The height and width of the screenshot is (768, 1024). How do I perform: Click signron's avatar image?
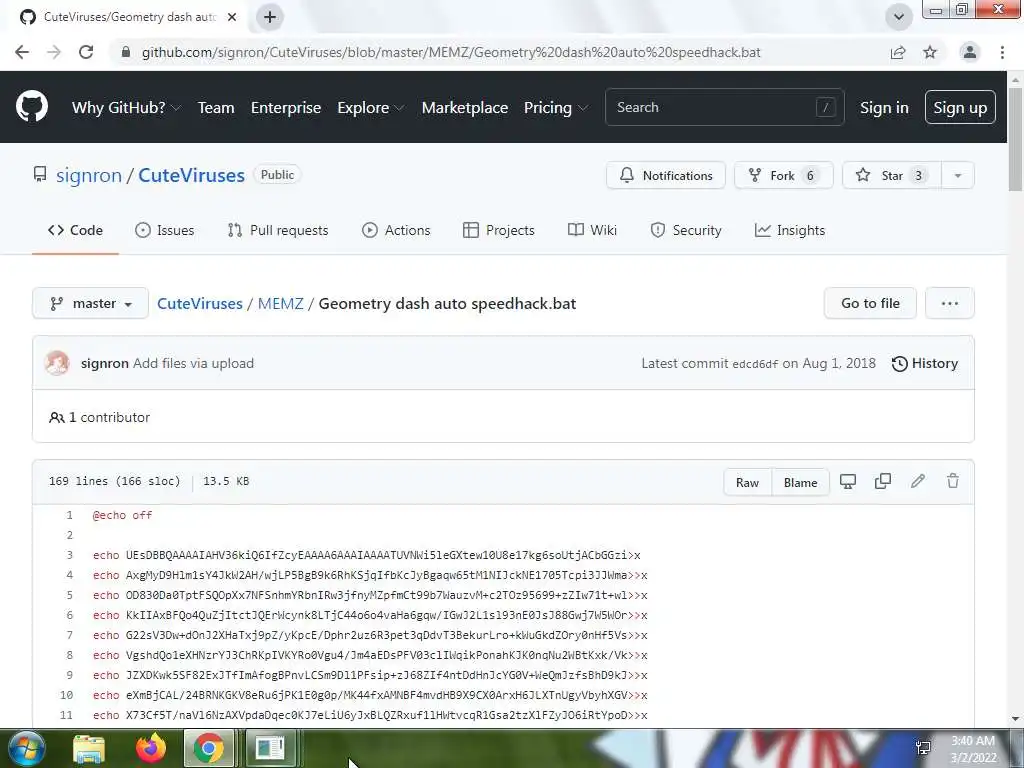coord(57,363)
